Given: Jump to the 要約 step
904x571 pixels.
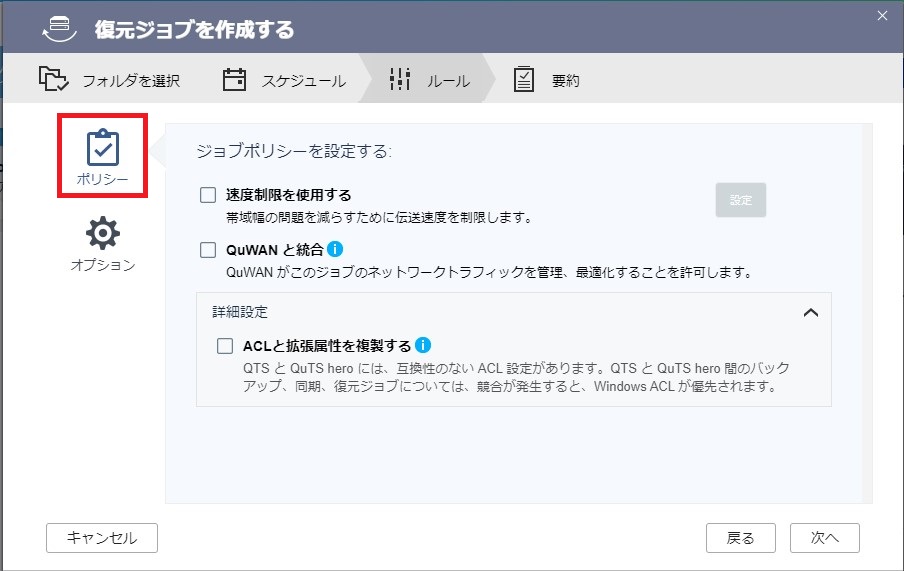Looking at the screenshot, I should [547, 80].
